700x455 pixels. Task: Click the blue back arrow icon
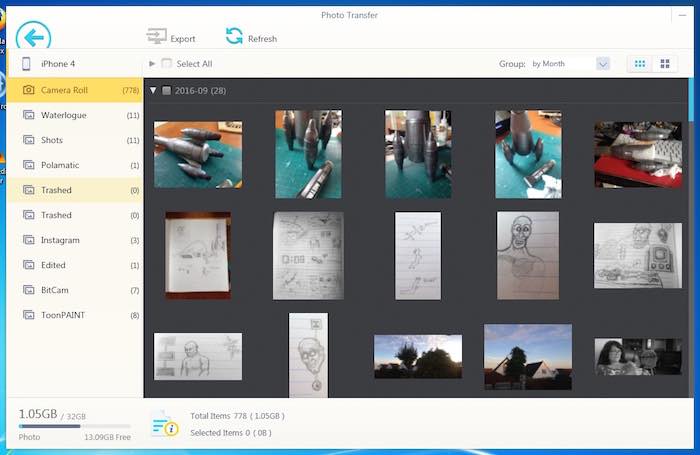click(x=33, y=39)
